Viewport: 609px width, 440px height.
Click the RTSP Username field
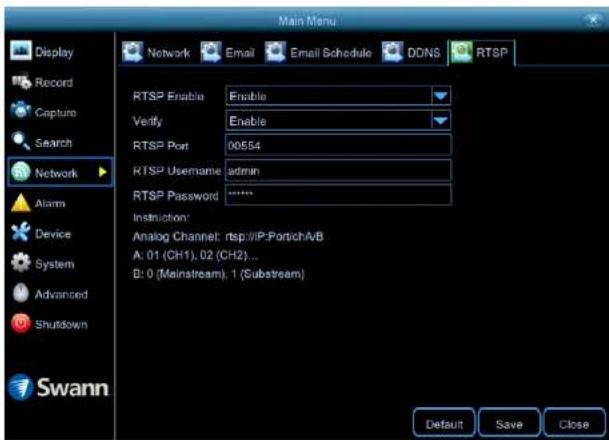click(x=338, y=170)
